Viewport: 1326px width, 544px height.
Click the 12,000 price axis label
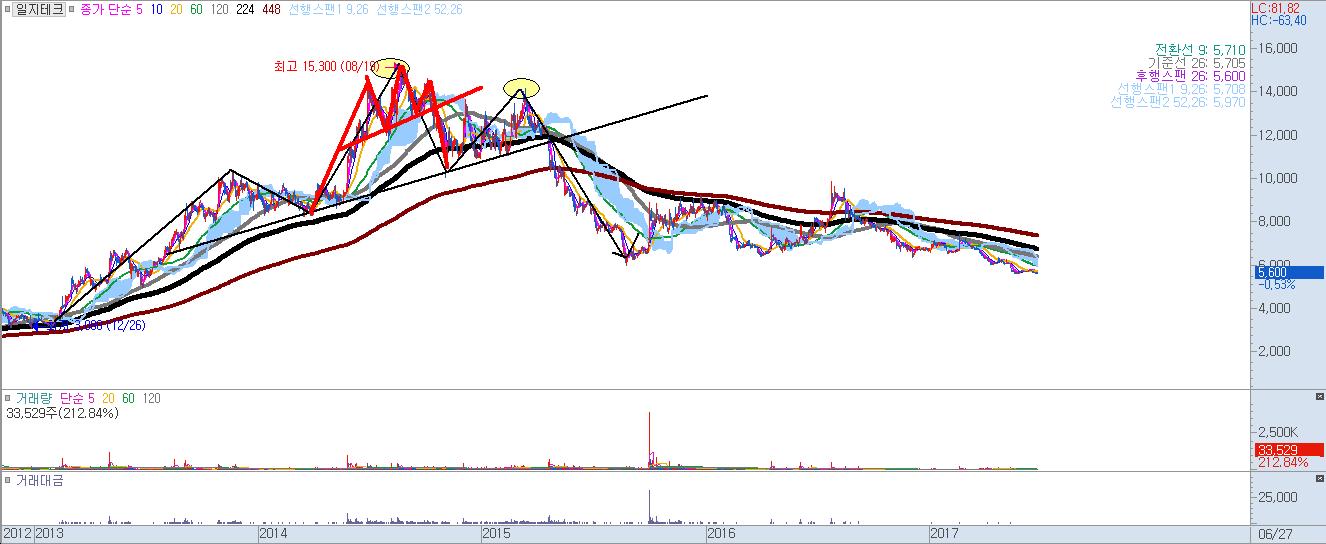[x=1279, y=135]
